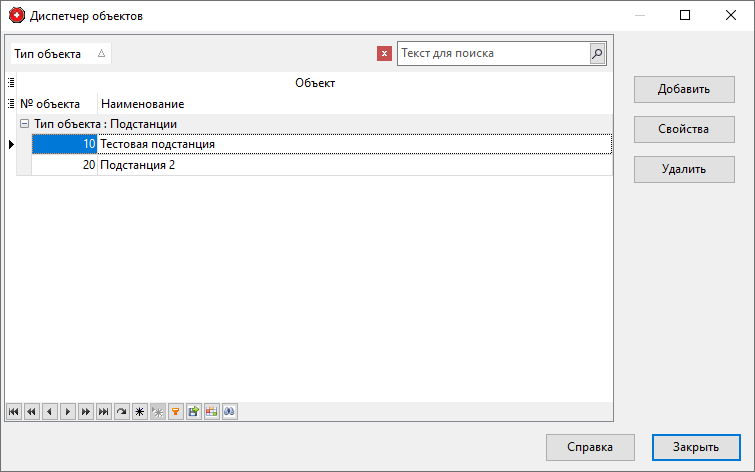Go to next record
This screenshot has width=755, height=472.
[x=68, y=412]
